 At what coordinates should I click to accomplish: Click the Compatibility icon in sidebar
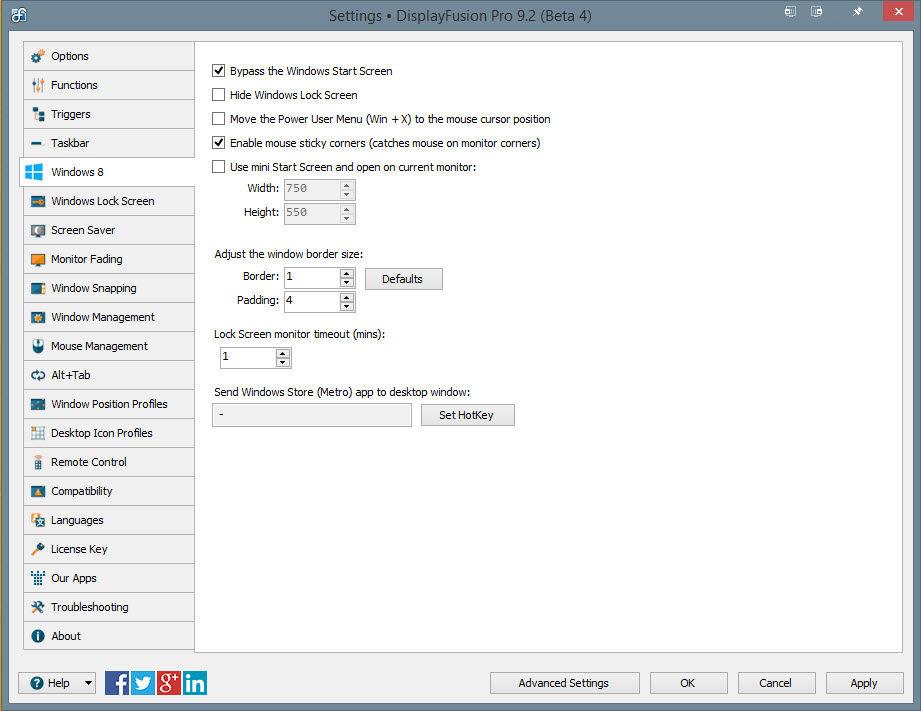38,491
